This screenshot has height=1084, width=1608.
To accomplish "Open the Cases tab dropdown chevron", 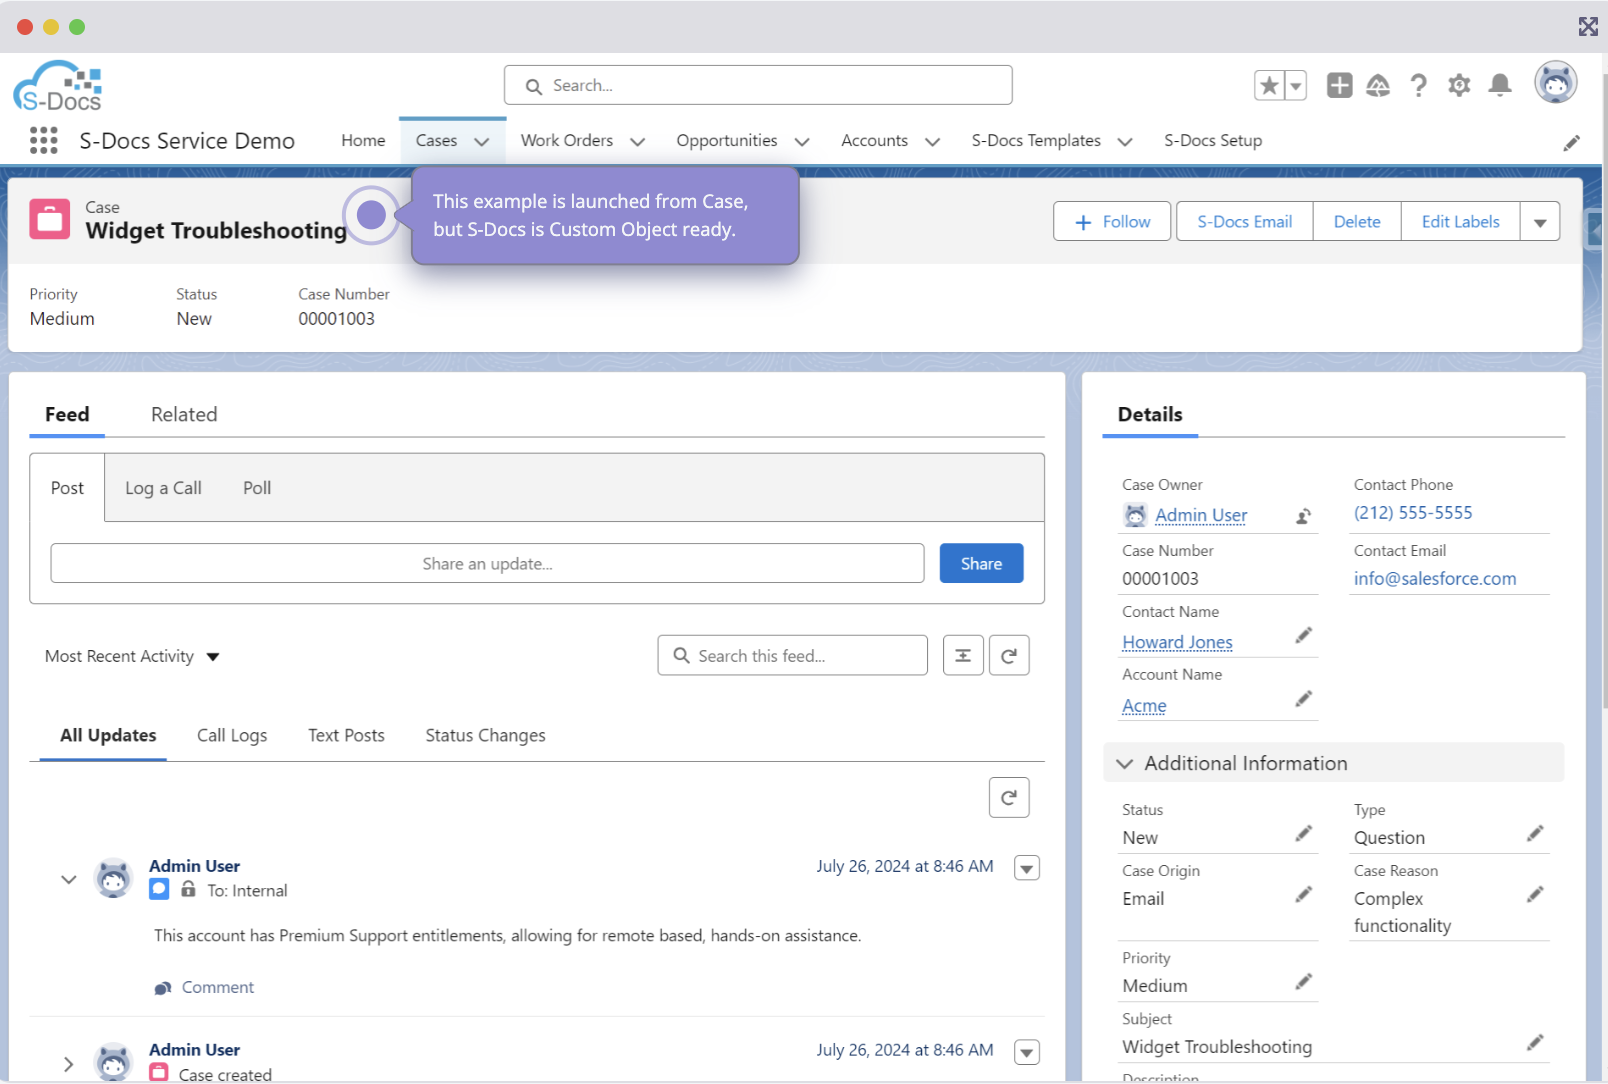I will pyautogui.click(x=482, y=142).
